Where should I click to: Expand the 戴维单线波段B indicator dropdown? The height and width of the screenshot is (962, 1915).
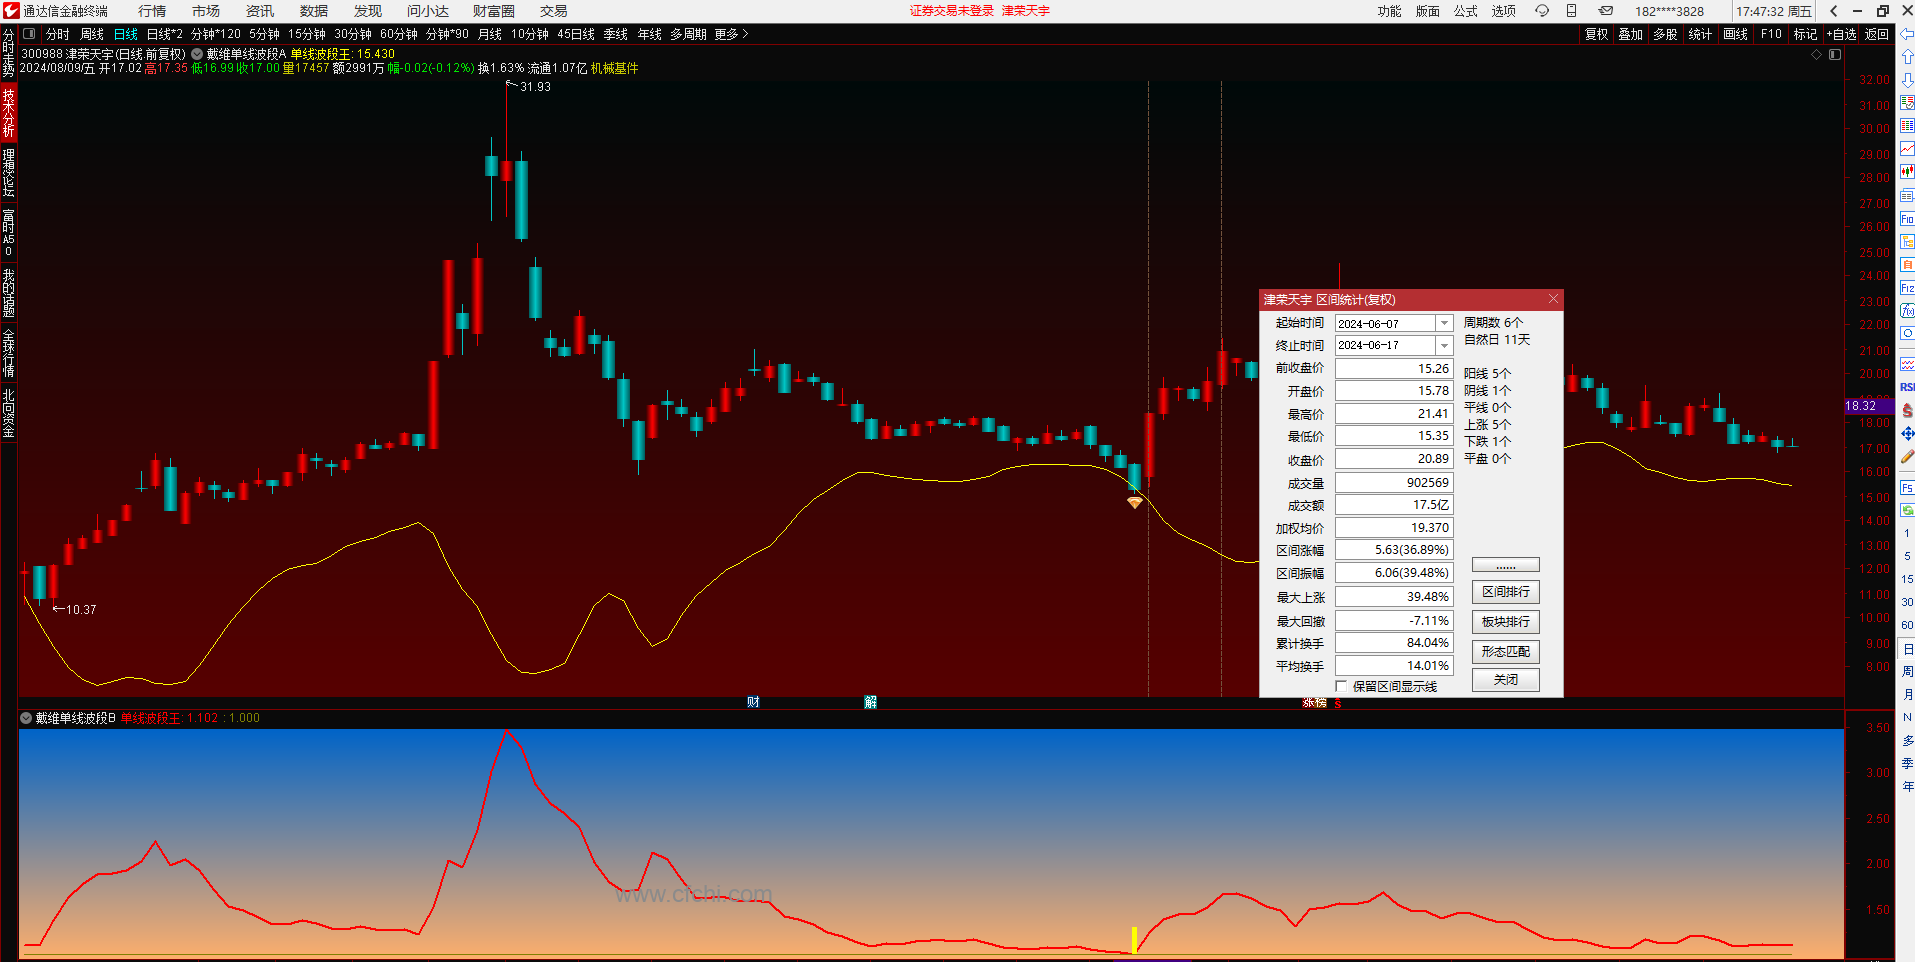click(26, 718)
